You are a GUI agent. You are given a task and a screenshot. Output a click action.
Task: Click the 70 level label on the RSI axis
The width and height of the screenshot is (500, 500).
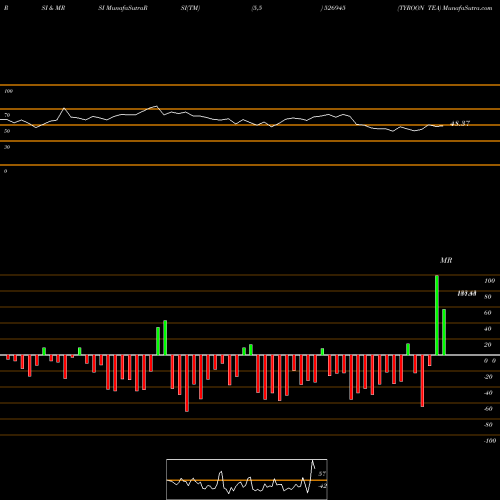pos(7,115)
